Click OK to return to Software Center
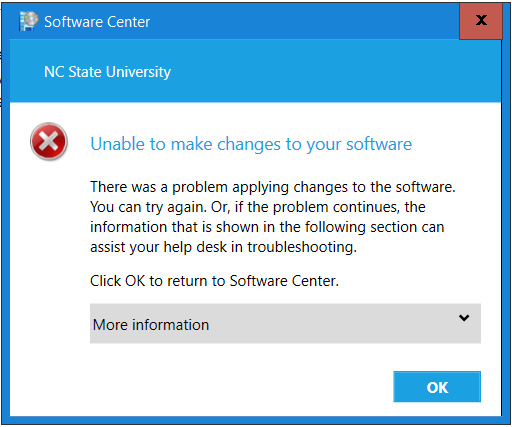The height and width of the screenshot is (427, 512). pyautogui.click(x=437, y=387)
